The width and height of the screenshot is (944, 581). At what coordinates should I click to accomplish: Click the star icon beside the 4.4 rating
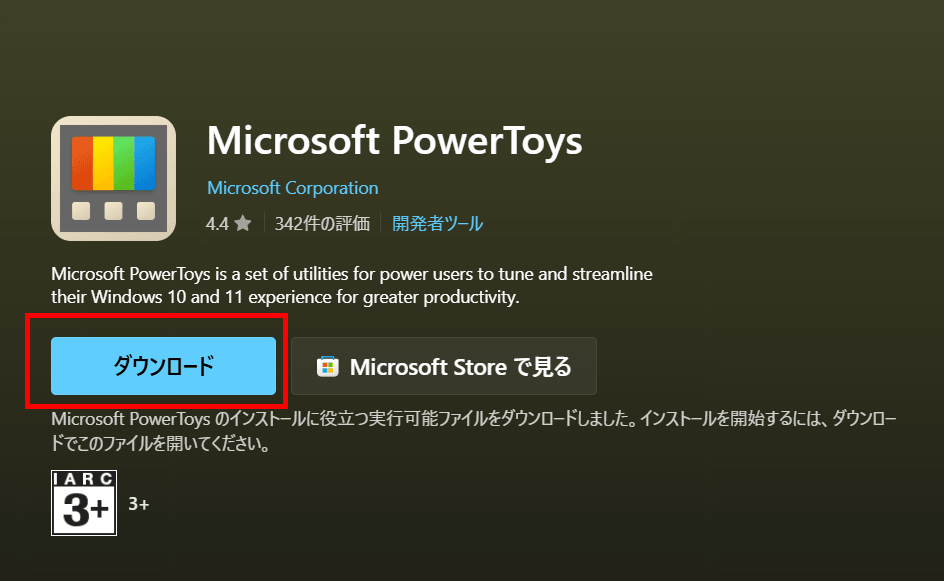point(243,224)
